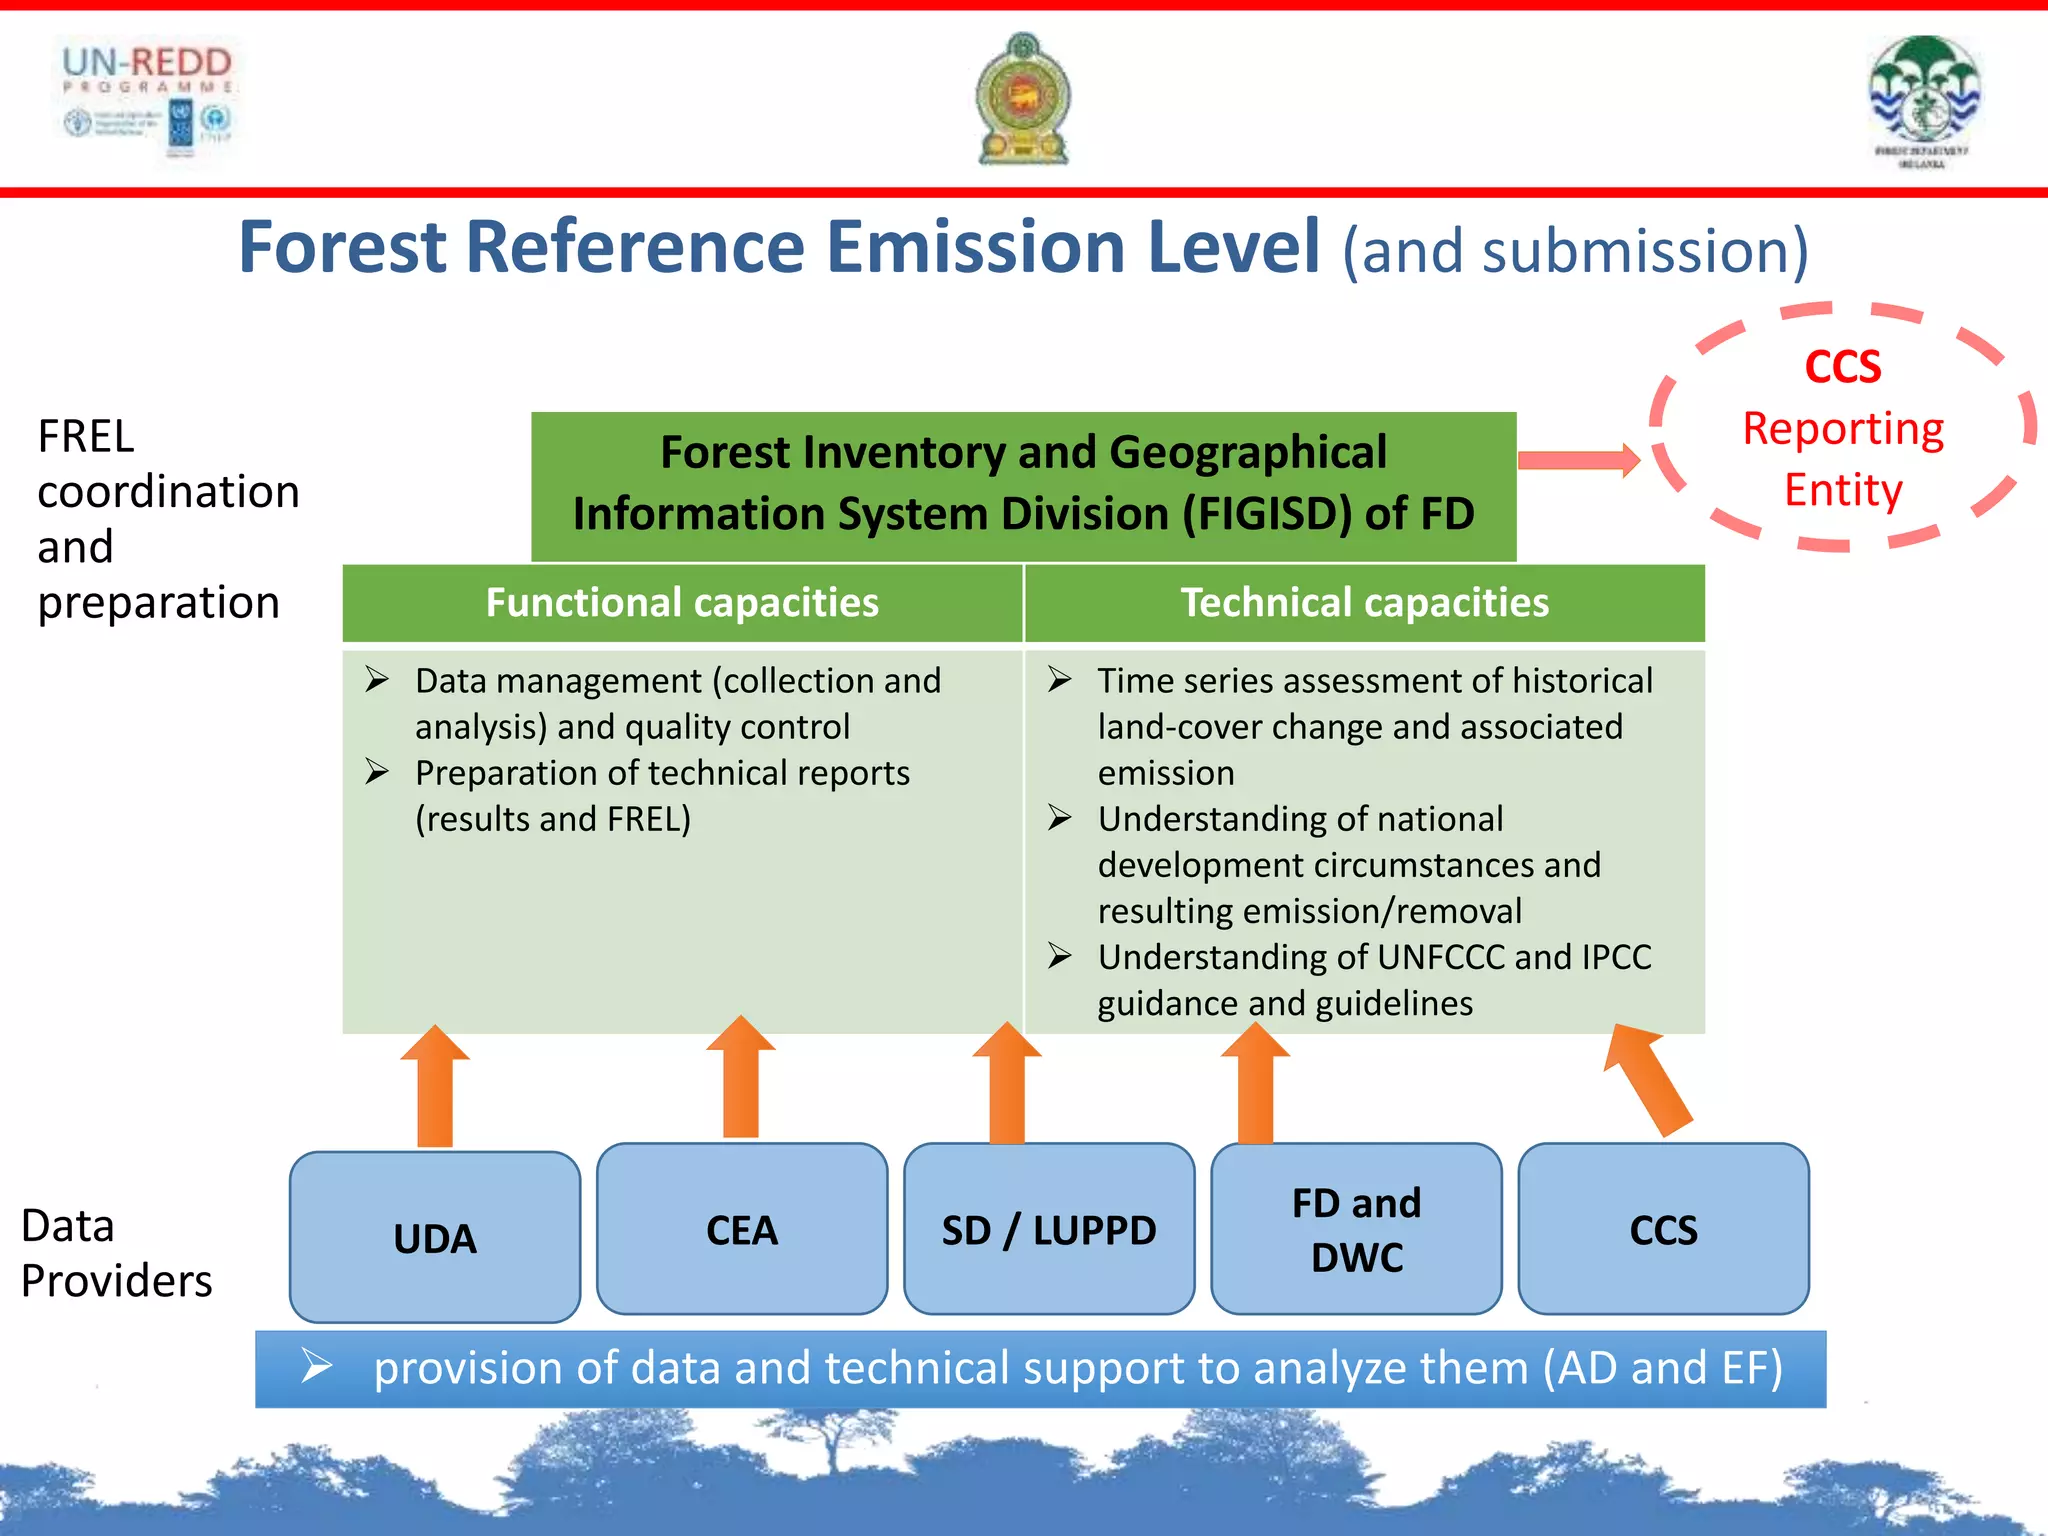
Task: Click 'Understanding of national development circumstances' bullet
Action: pyautogui.click(x=1325, y=864)
